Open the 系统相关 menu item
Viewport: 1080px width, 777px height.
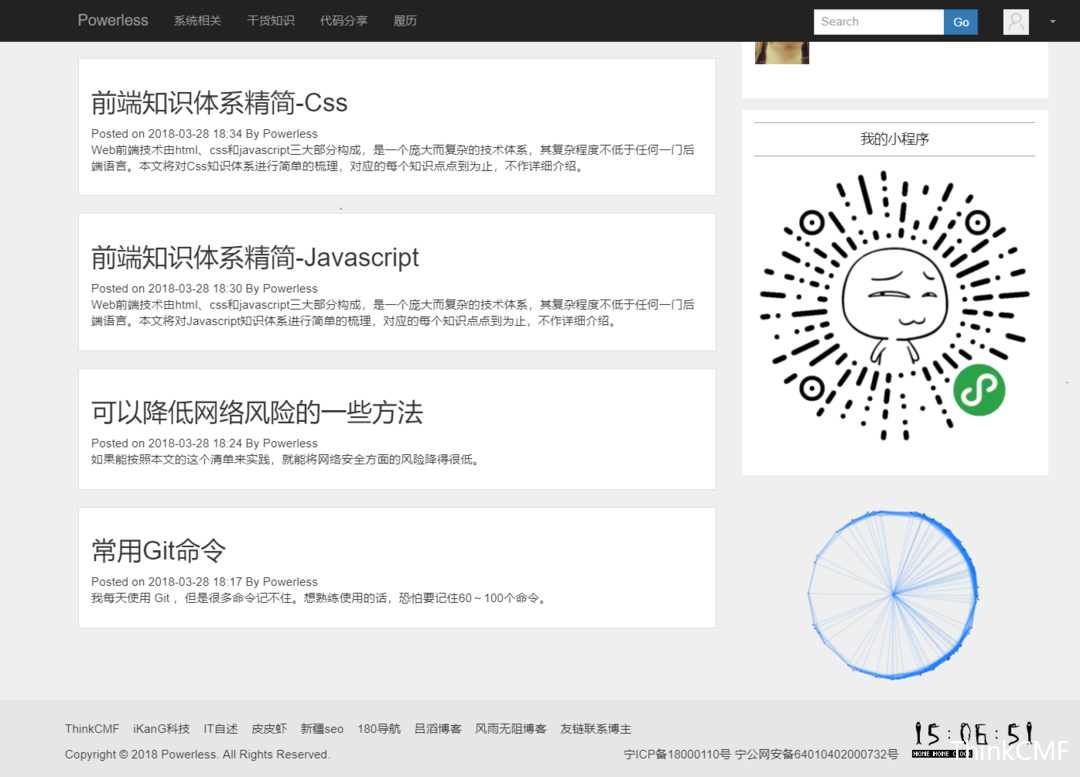(197, 21)
